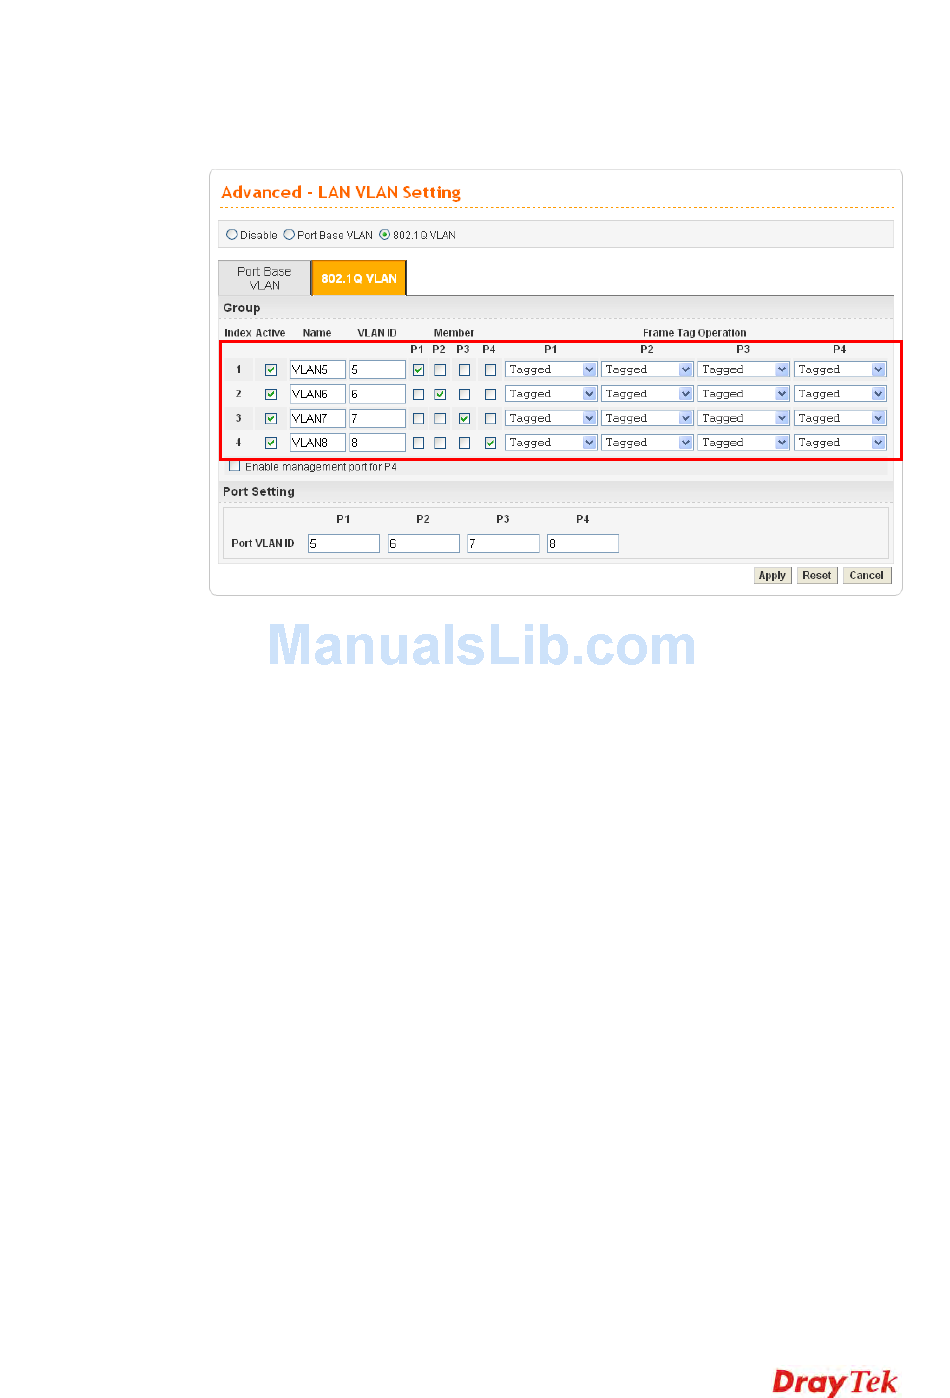The height and width of the screenshot is (1398, 950).
Task: Click the Cancel button
Action: [867, 575]
